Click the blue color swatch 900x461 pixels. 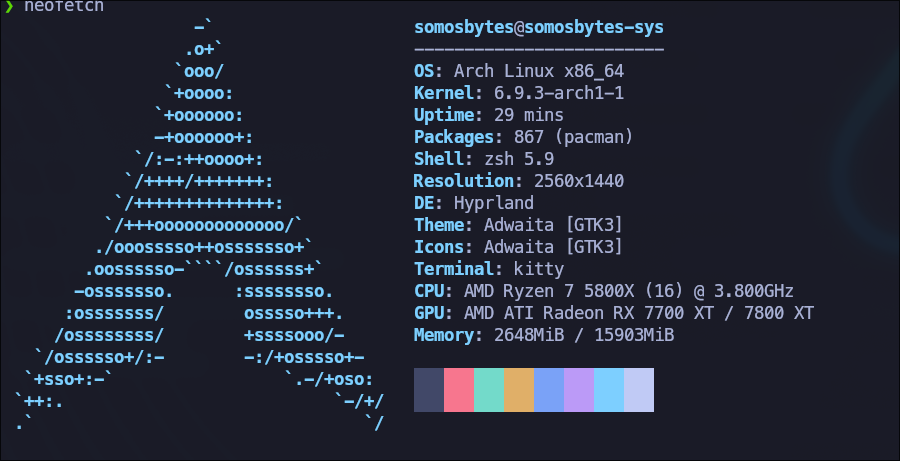pyautogui.click(x=549, y=390)
